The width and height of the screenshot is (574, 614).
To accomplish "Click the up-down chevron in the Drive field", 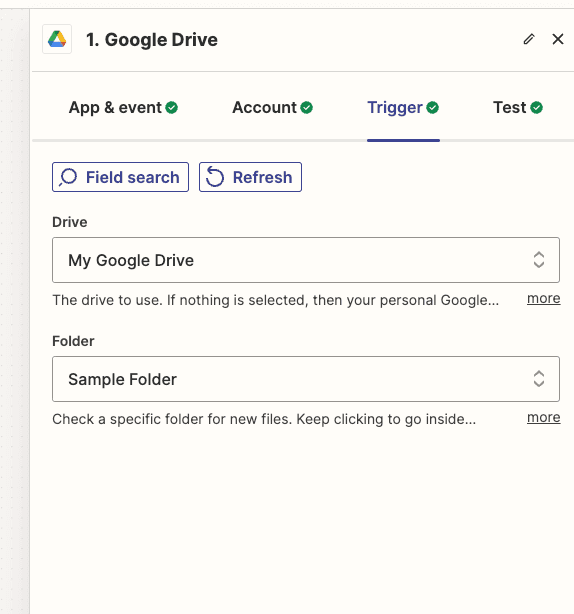I will click(539, 260).
